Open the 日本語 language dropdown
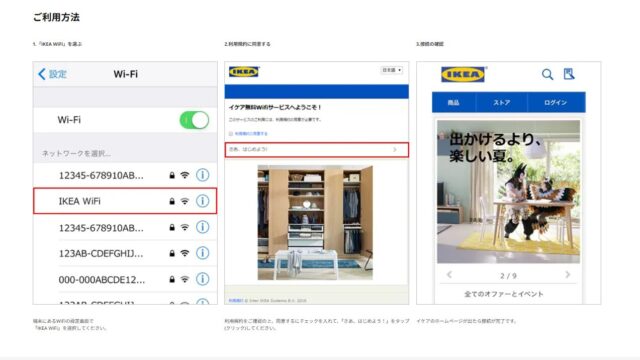The height and width of the screenshot is (360, 640). coord(391,70)
